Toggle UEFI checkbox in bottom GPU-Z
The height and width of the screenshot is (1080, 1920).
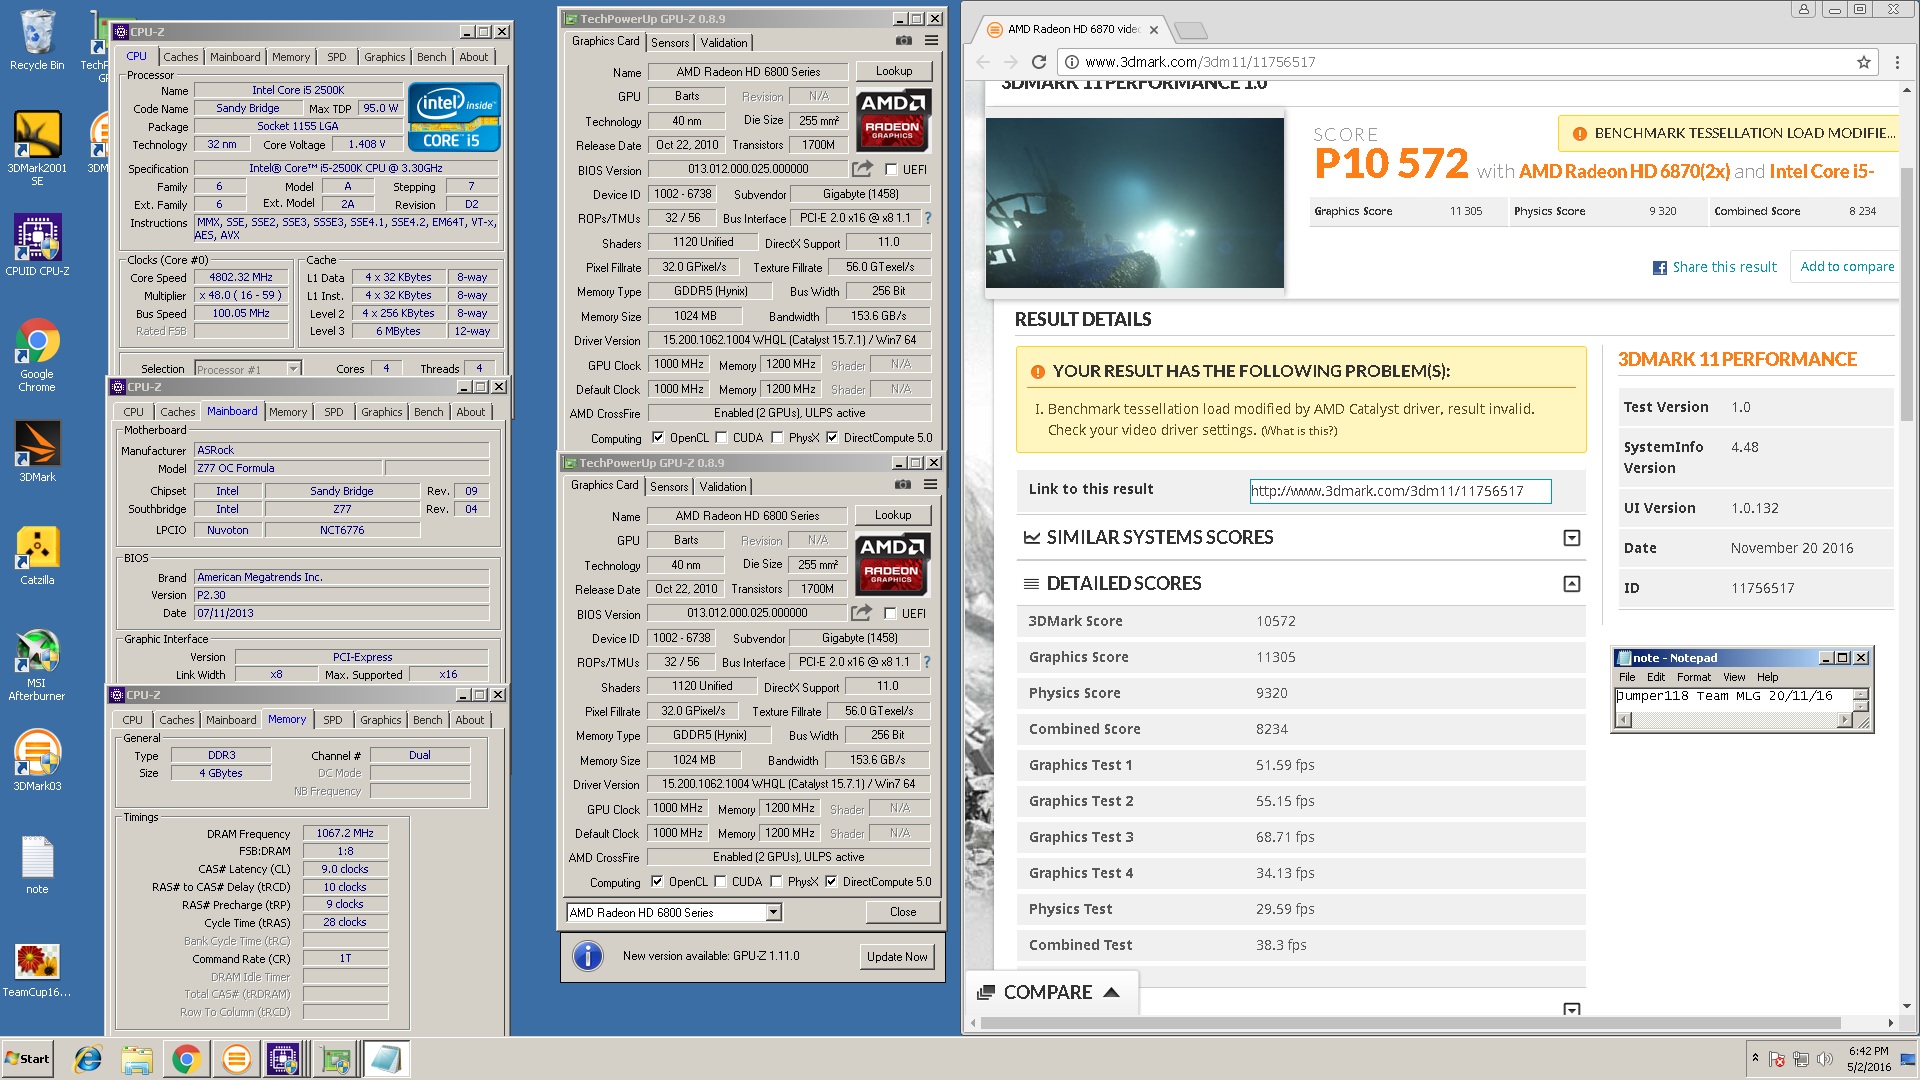(890, 614)
